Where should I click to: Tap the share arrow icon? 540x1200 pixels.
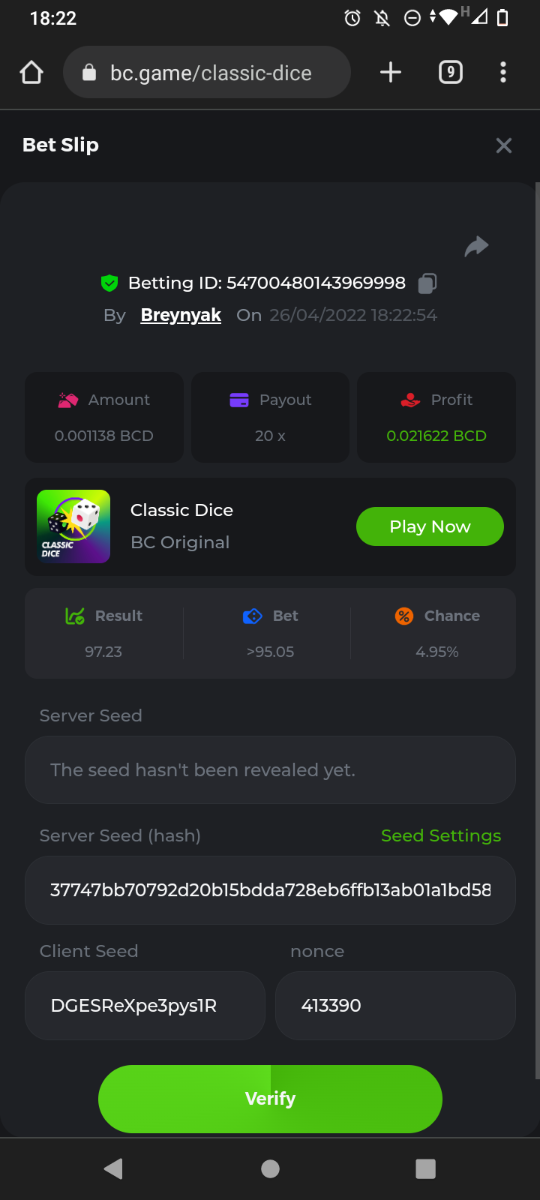click(x=476, y=246)
